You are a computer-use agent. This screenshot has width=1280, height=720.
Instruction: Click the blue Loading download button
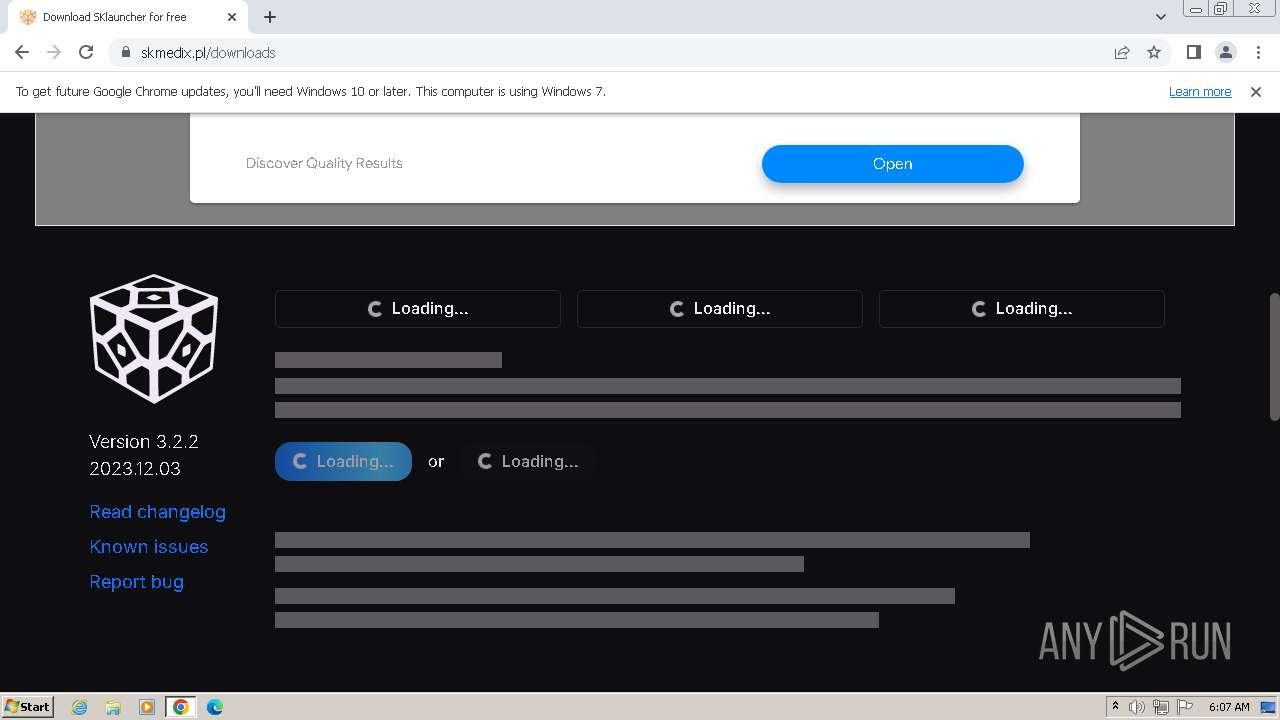pyautogui.click(x=343, y=461)
